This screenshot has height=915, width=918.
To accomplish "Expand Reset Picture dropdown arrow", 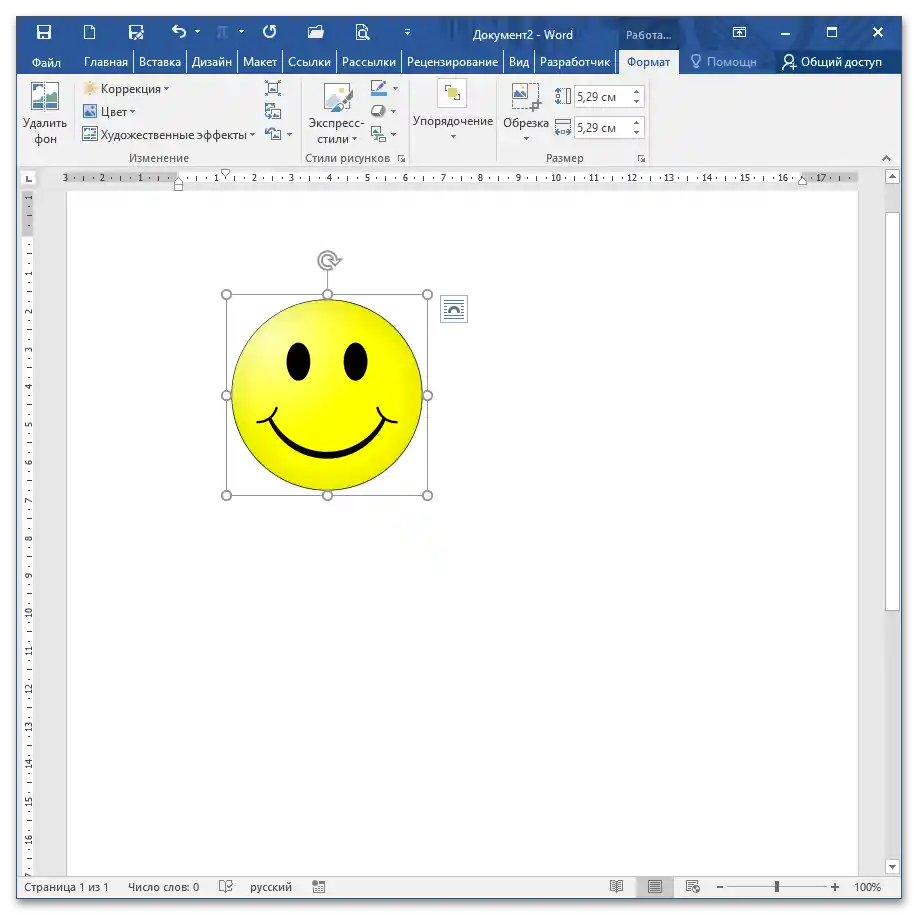I will 289,135.
